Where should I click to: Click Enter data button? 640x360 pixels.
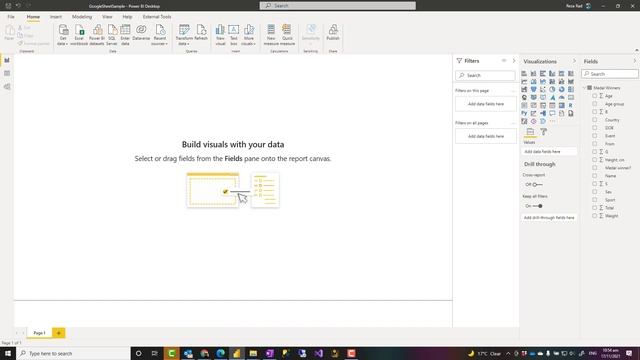pyautogui.click(x=125, y=35)
